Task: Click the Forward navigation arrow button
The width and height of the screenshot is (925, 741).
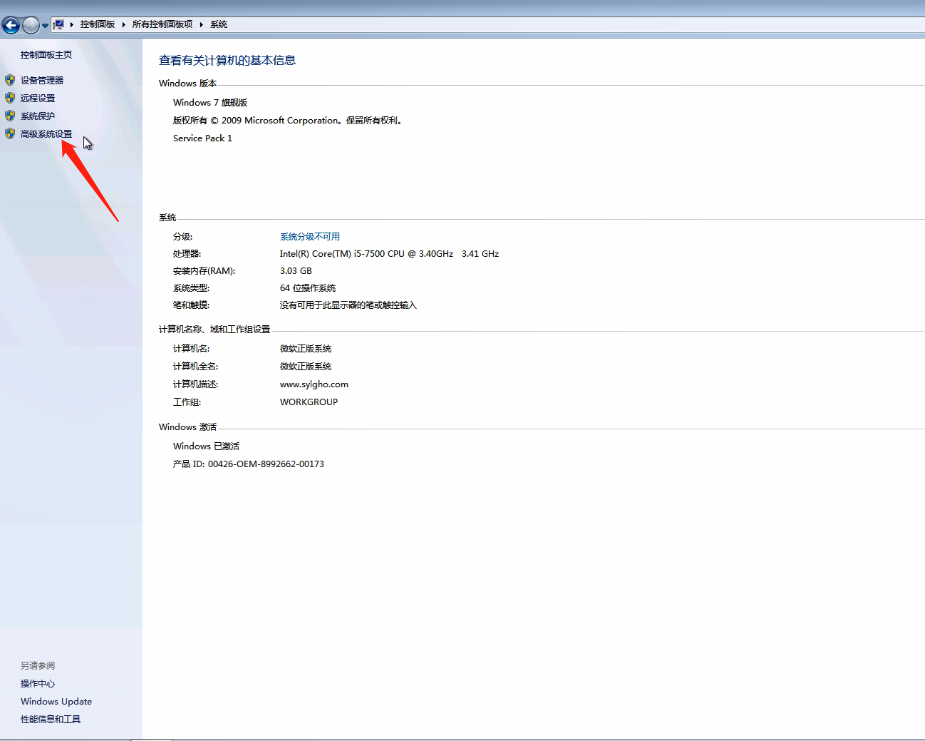Action: coord(31,25)
